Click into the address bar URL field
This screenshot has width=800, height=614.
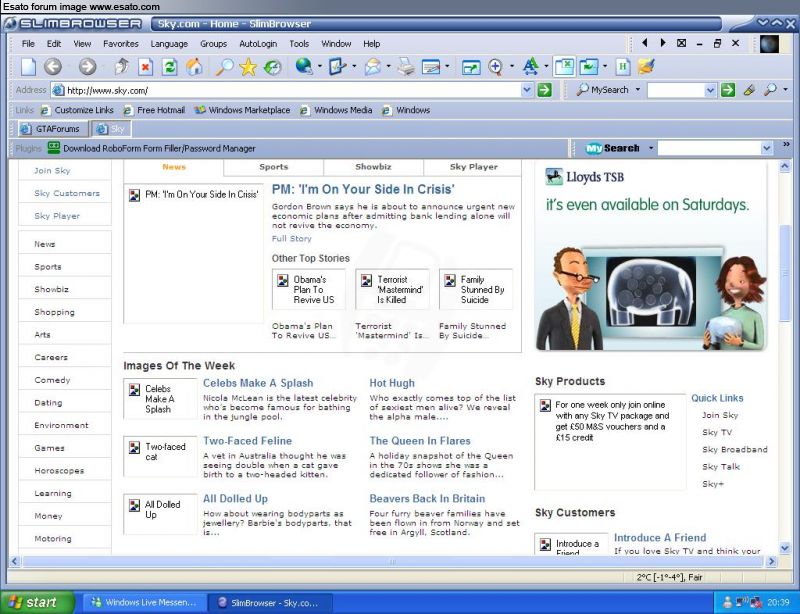pos(293,90)
